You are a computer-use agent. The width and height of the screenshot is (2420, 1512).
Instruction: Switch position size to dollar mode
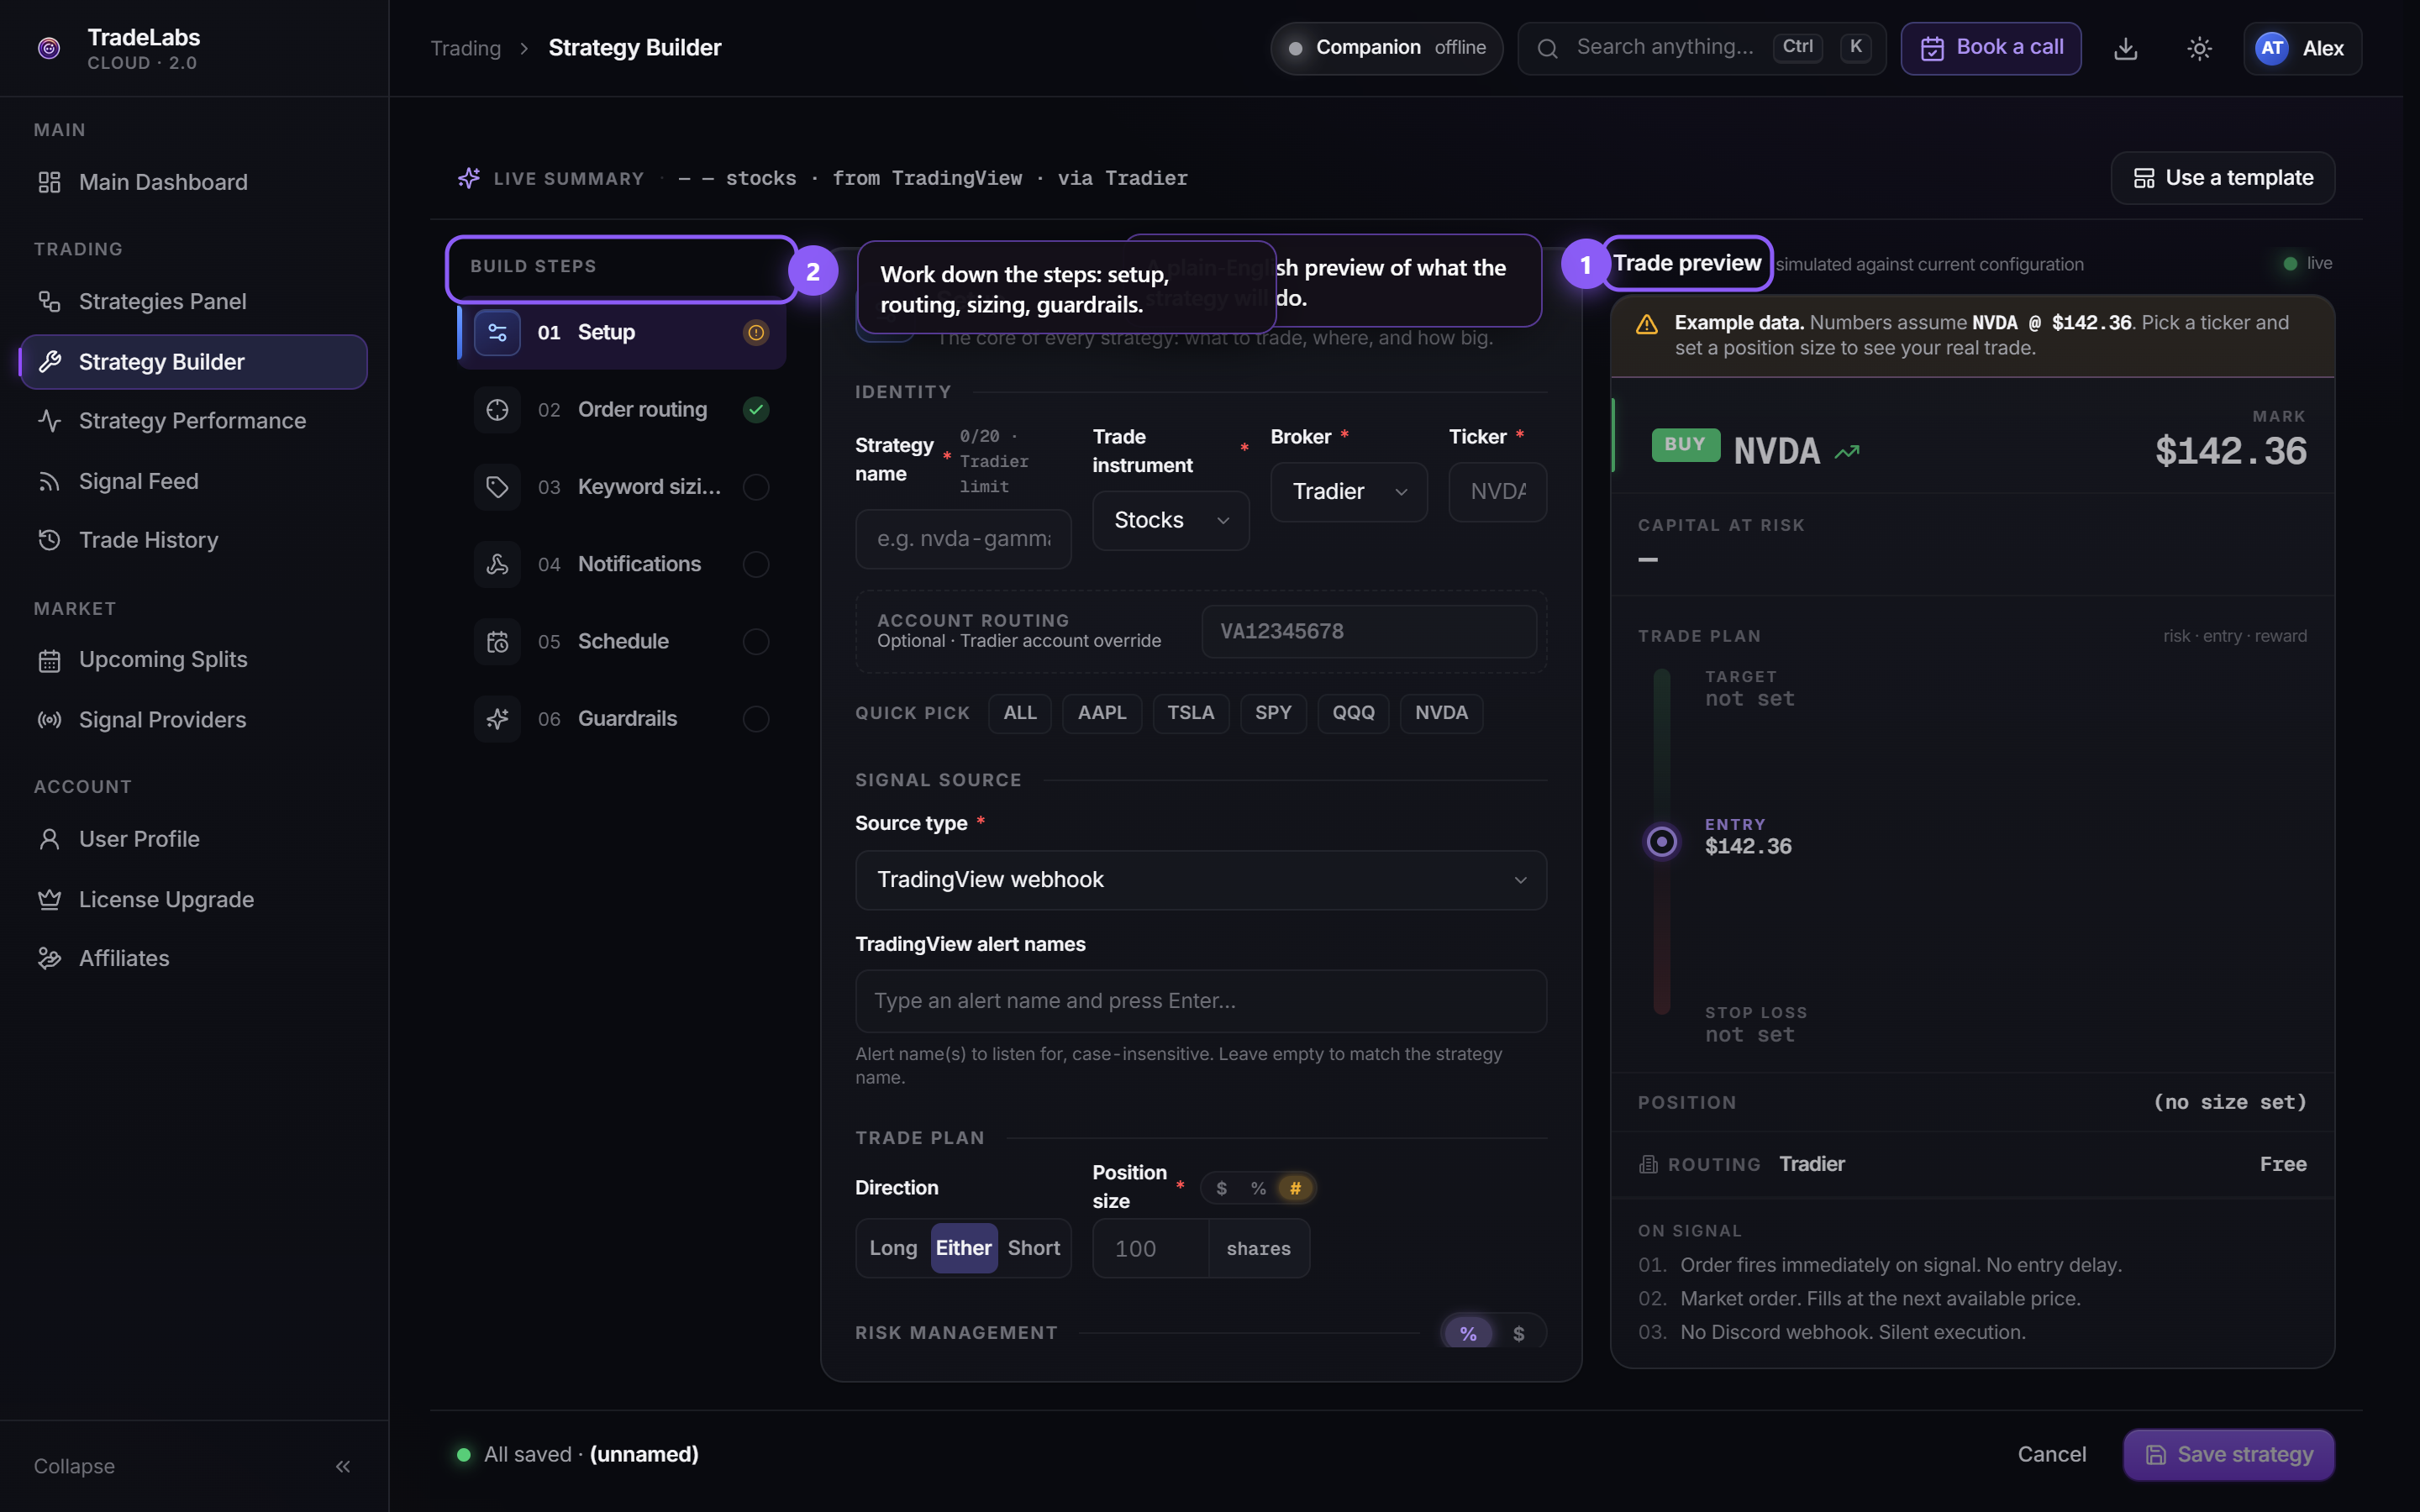tap(1221, 1188)
